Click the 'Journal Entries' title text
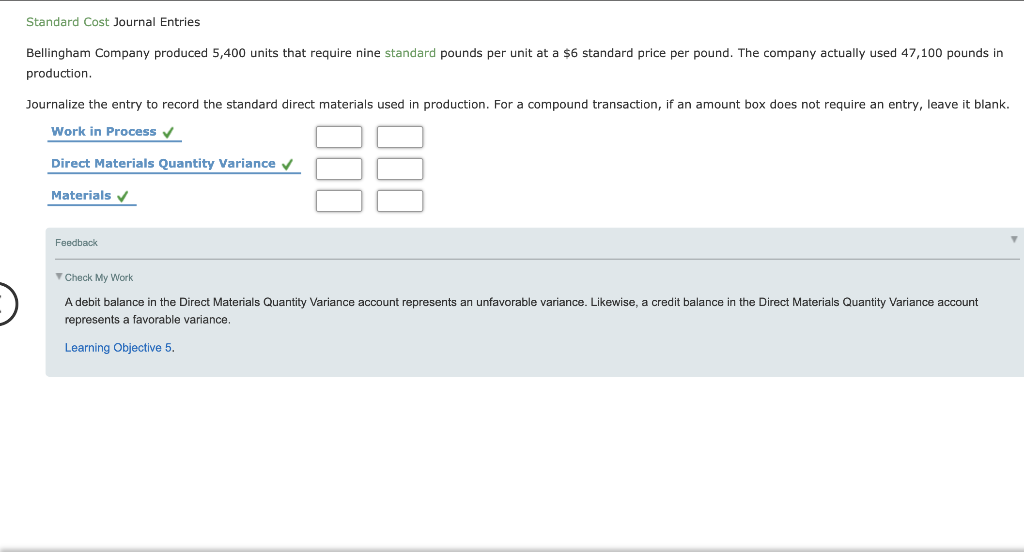This screenshot has height=554, width=1024. (157, 22)
